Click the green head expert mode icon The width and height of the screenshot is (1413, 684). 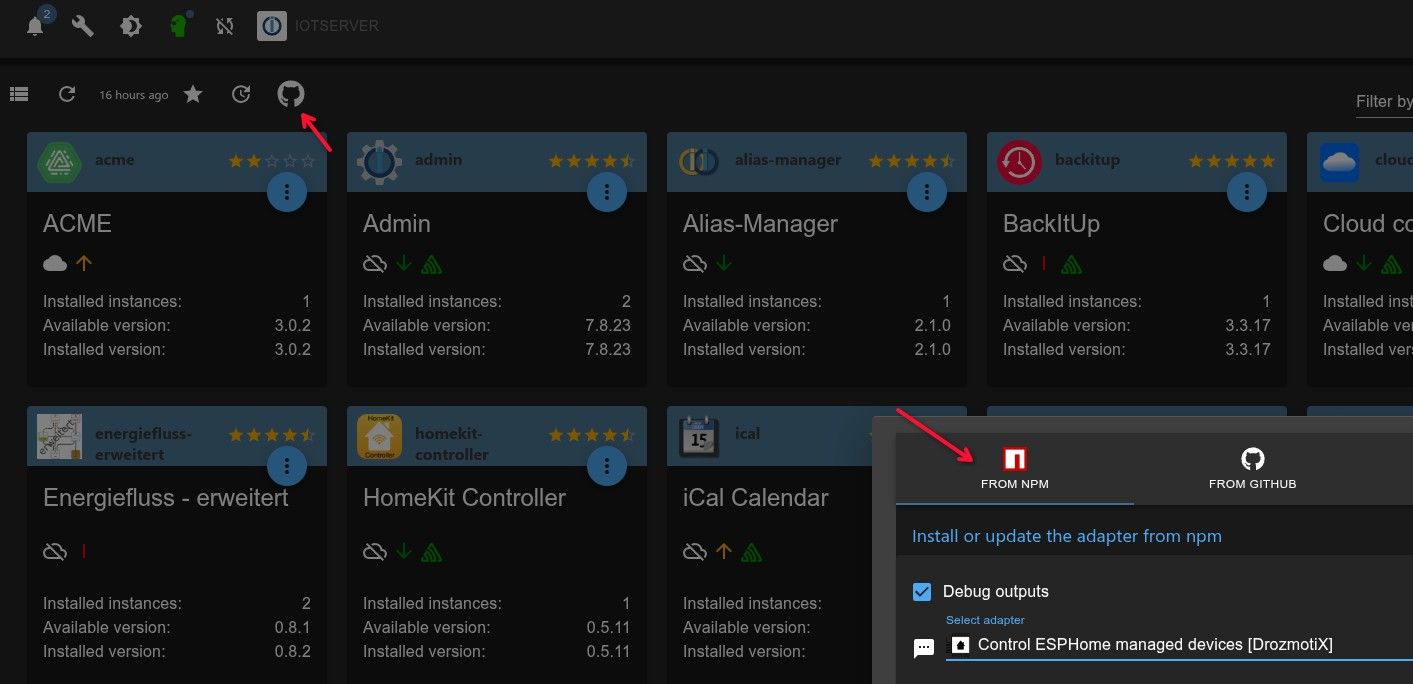point(179,26)
